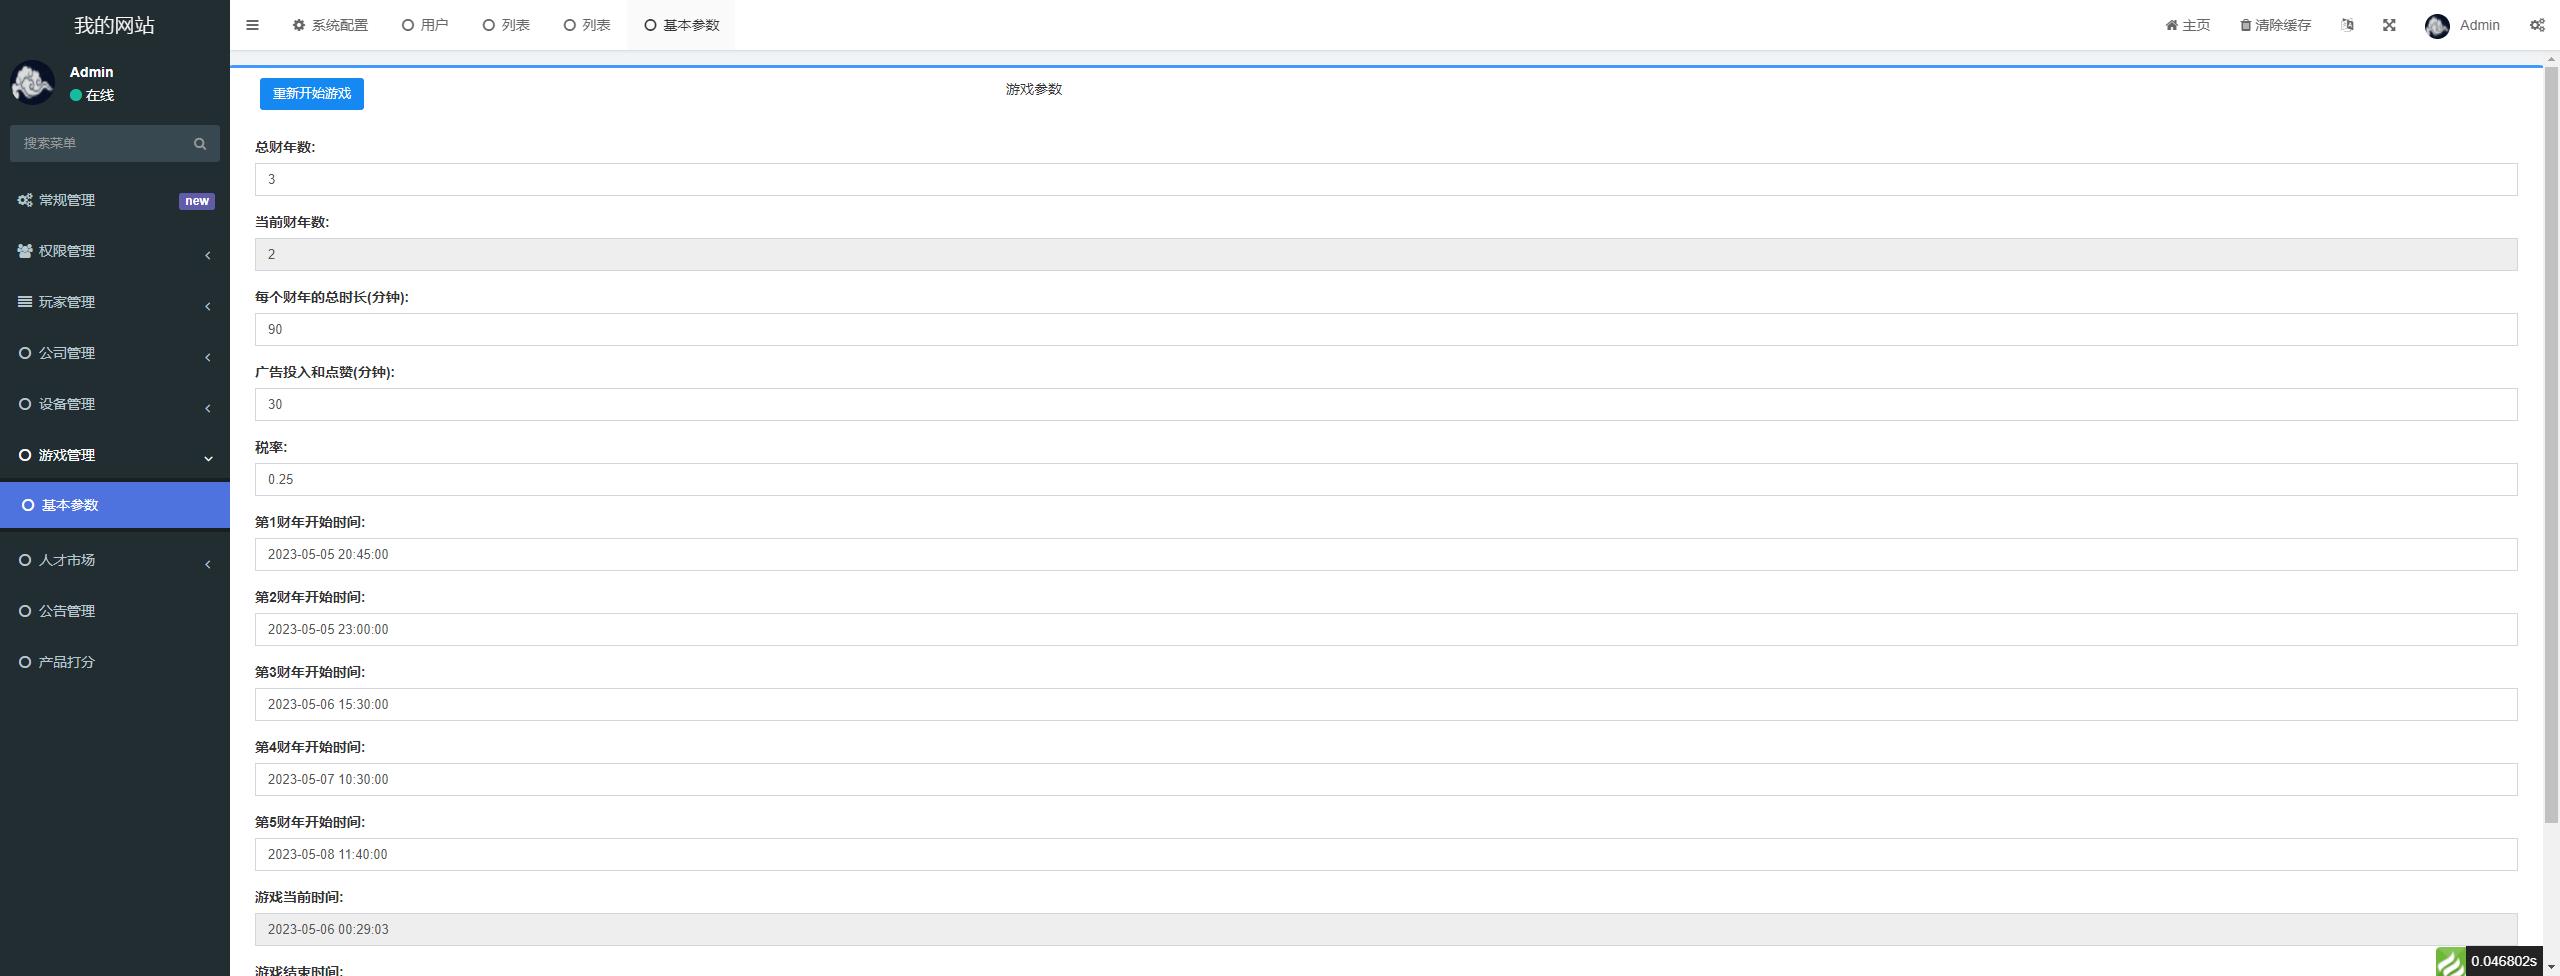Click the 税率 input field

point(1385,480)
